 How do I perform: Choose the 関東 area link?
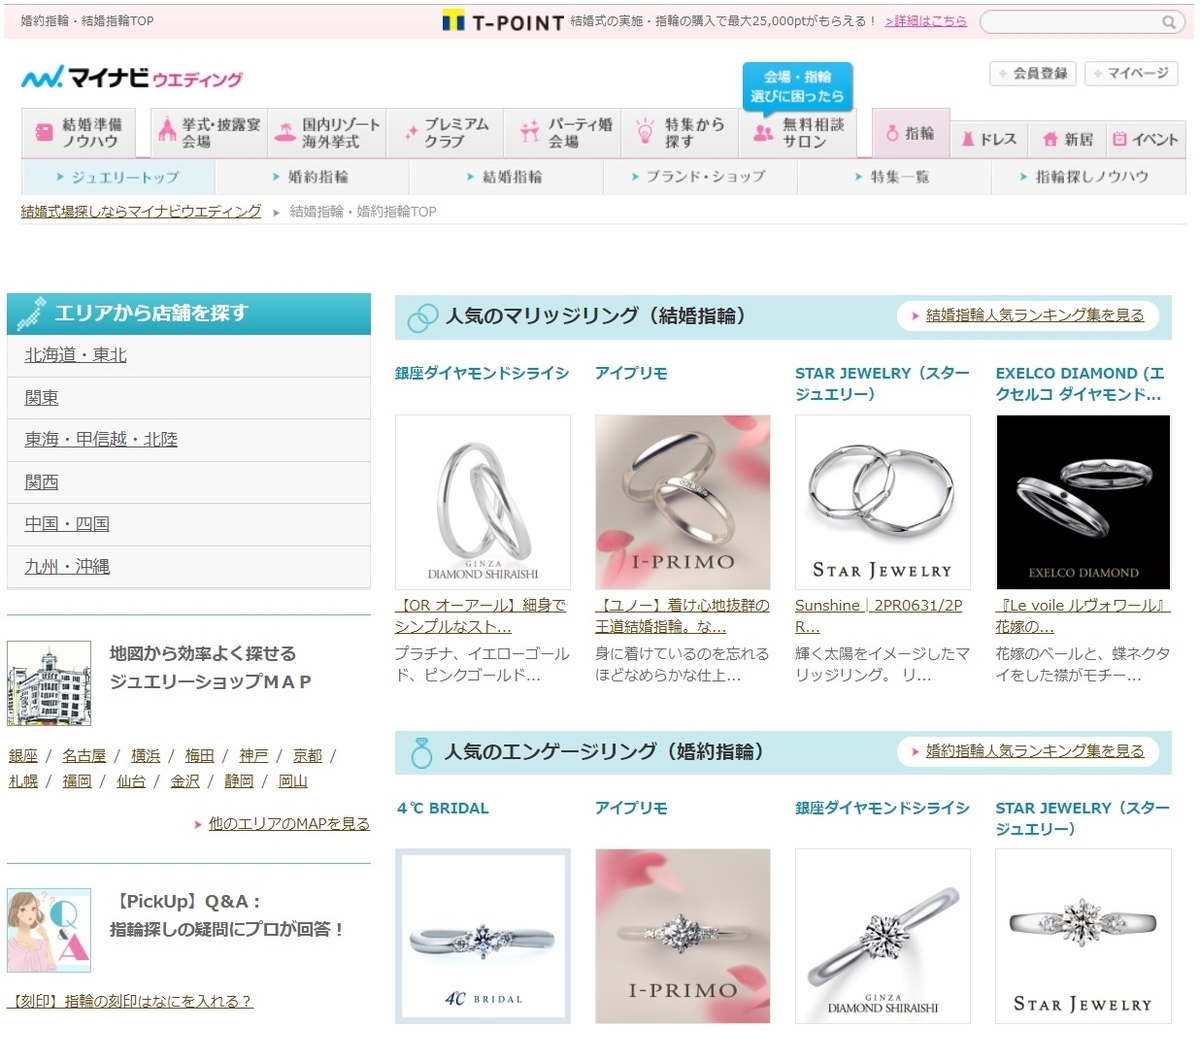tap(42, 398)
